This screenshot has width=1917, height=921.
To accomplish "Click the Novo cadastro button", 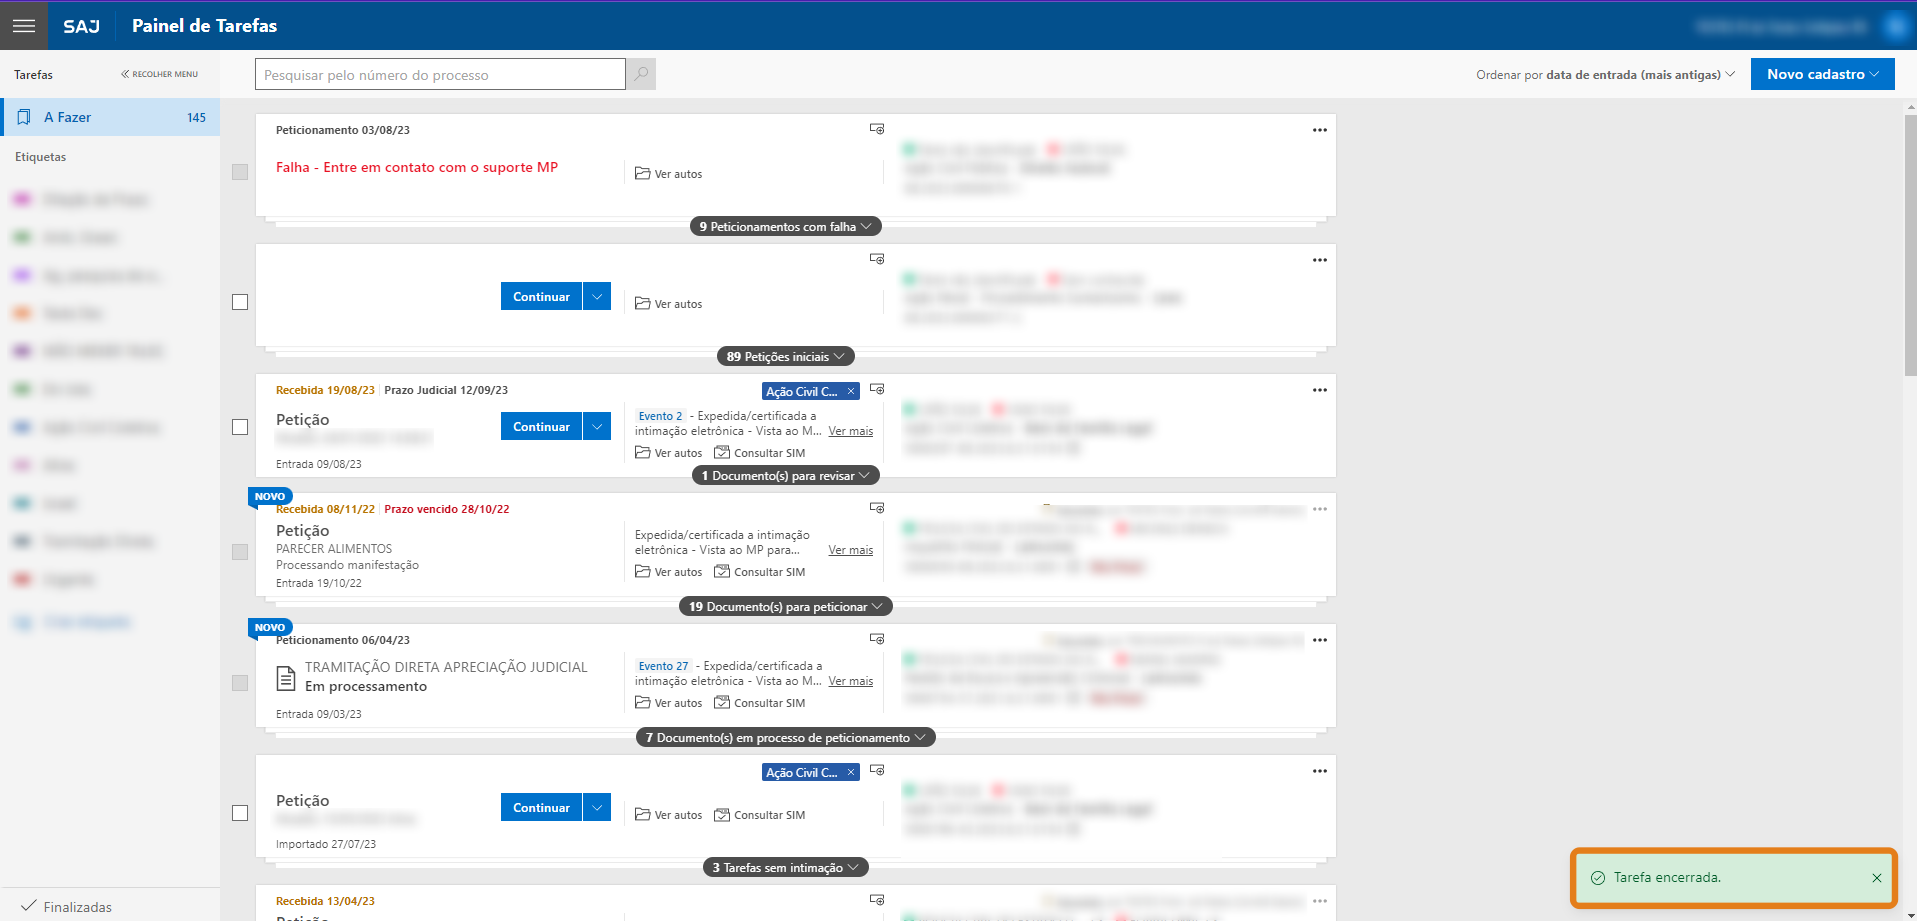I will pos(1821,74).
